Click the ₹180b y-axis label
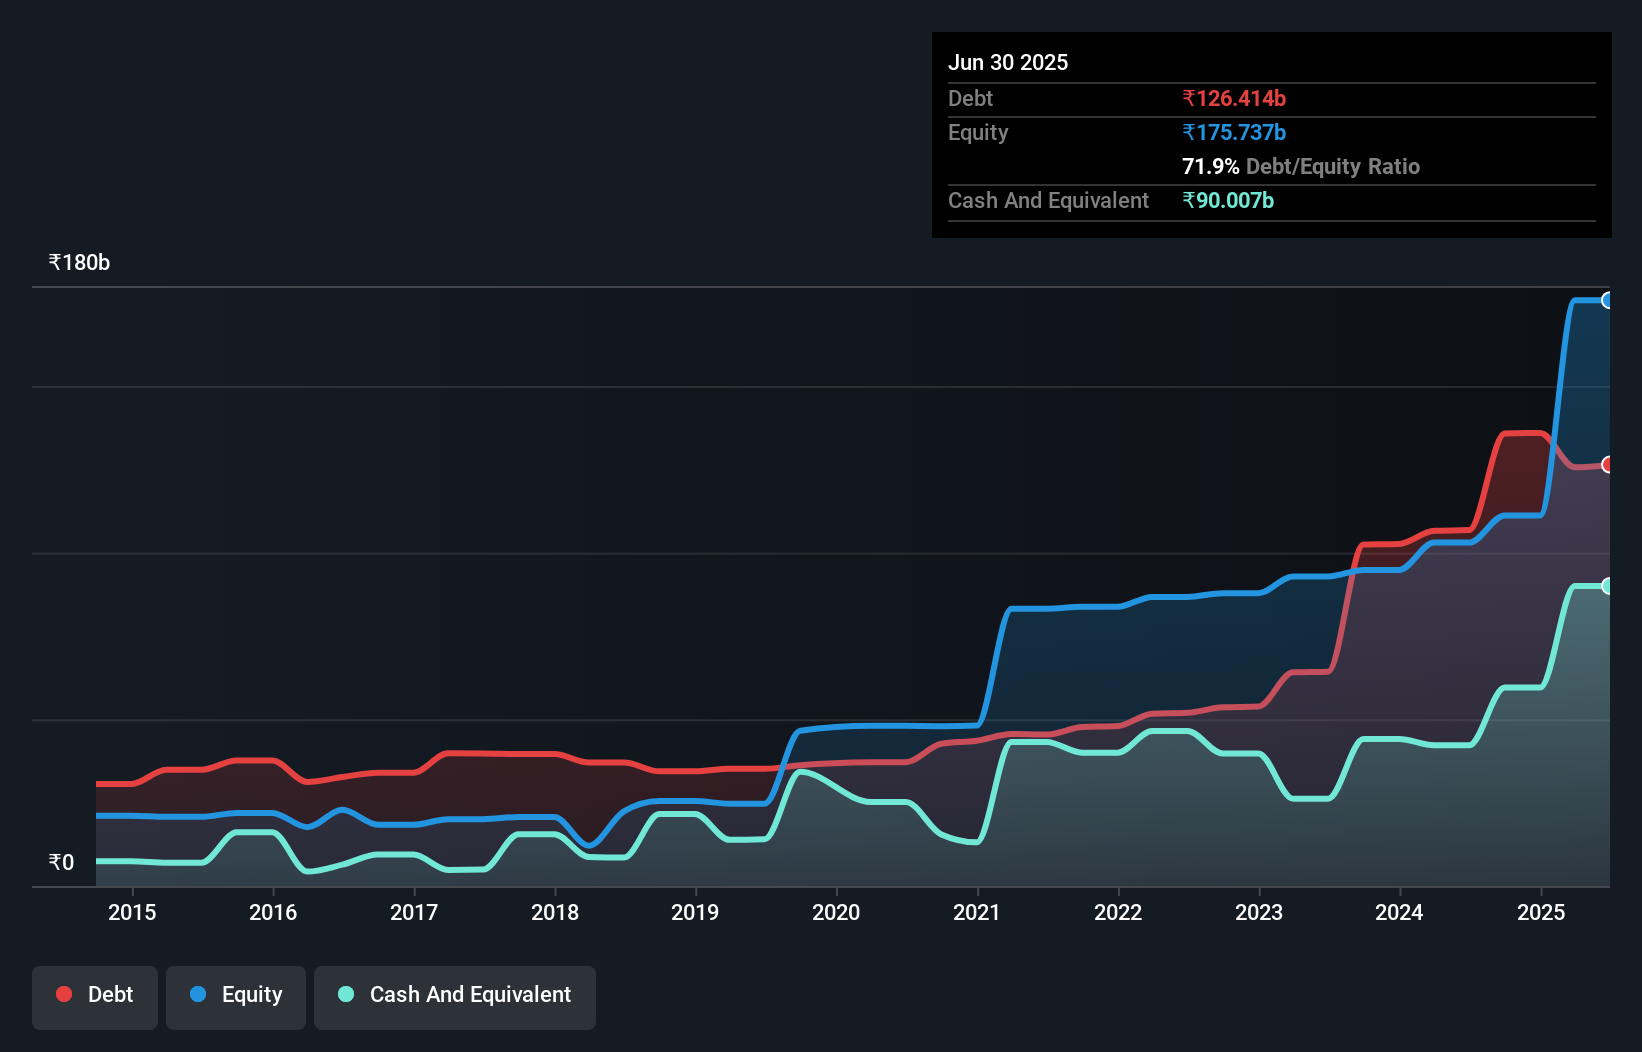Image resolution: width=1642 pixels, height=1052 pixels. 79,263
